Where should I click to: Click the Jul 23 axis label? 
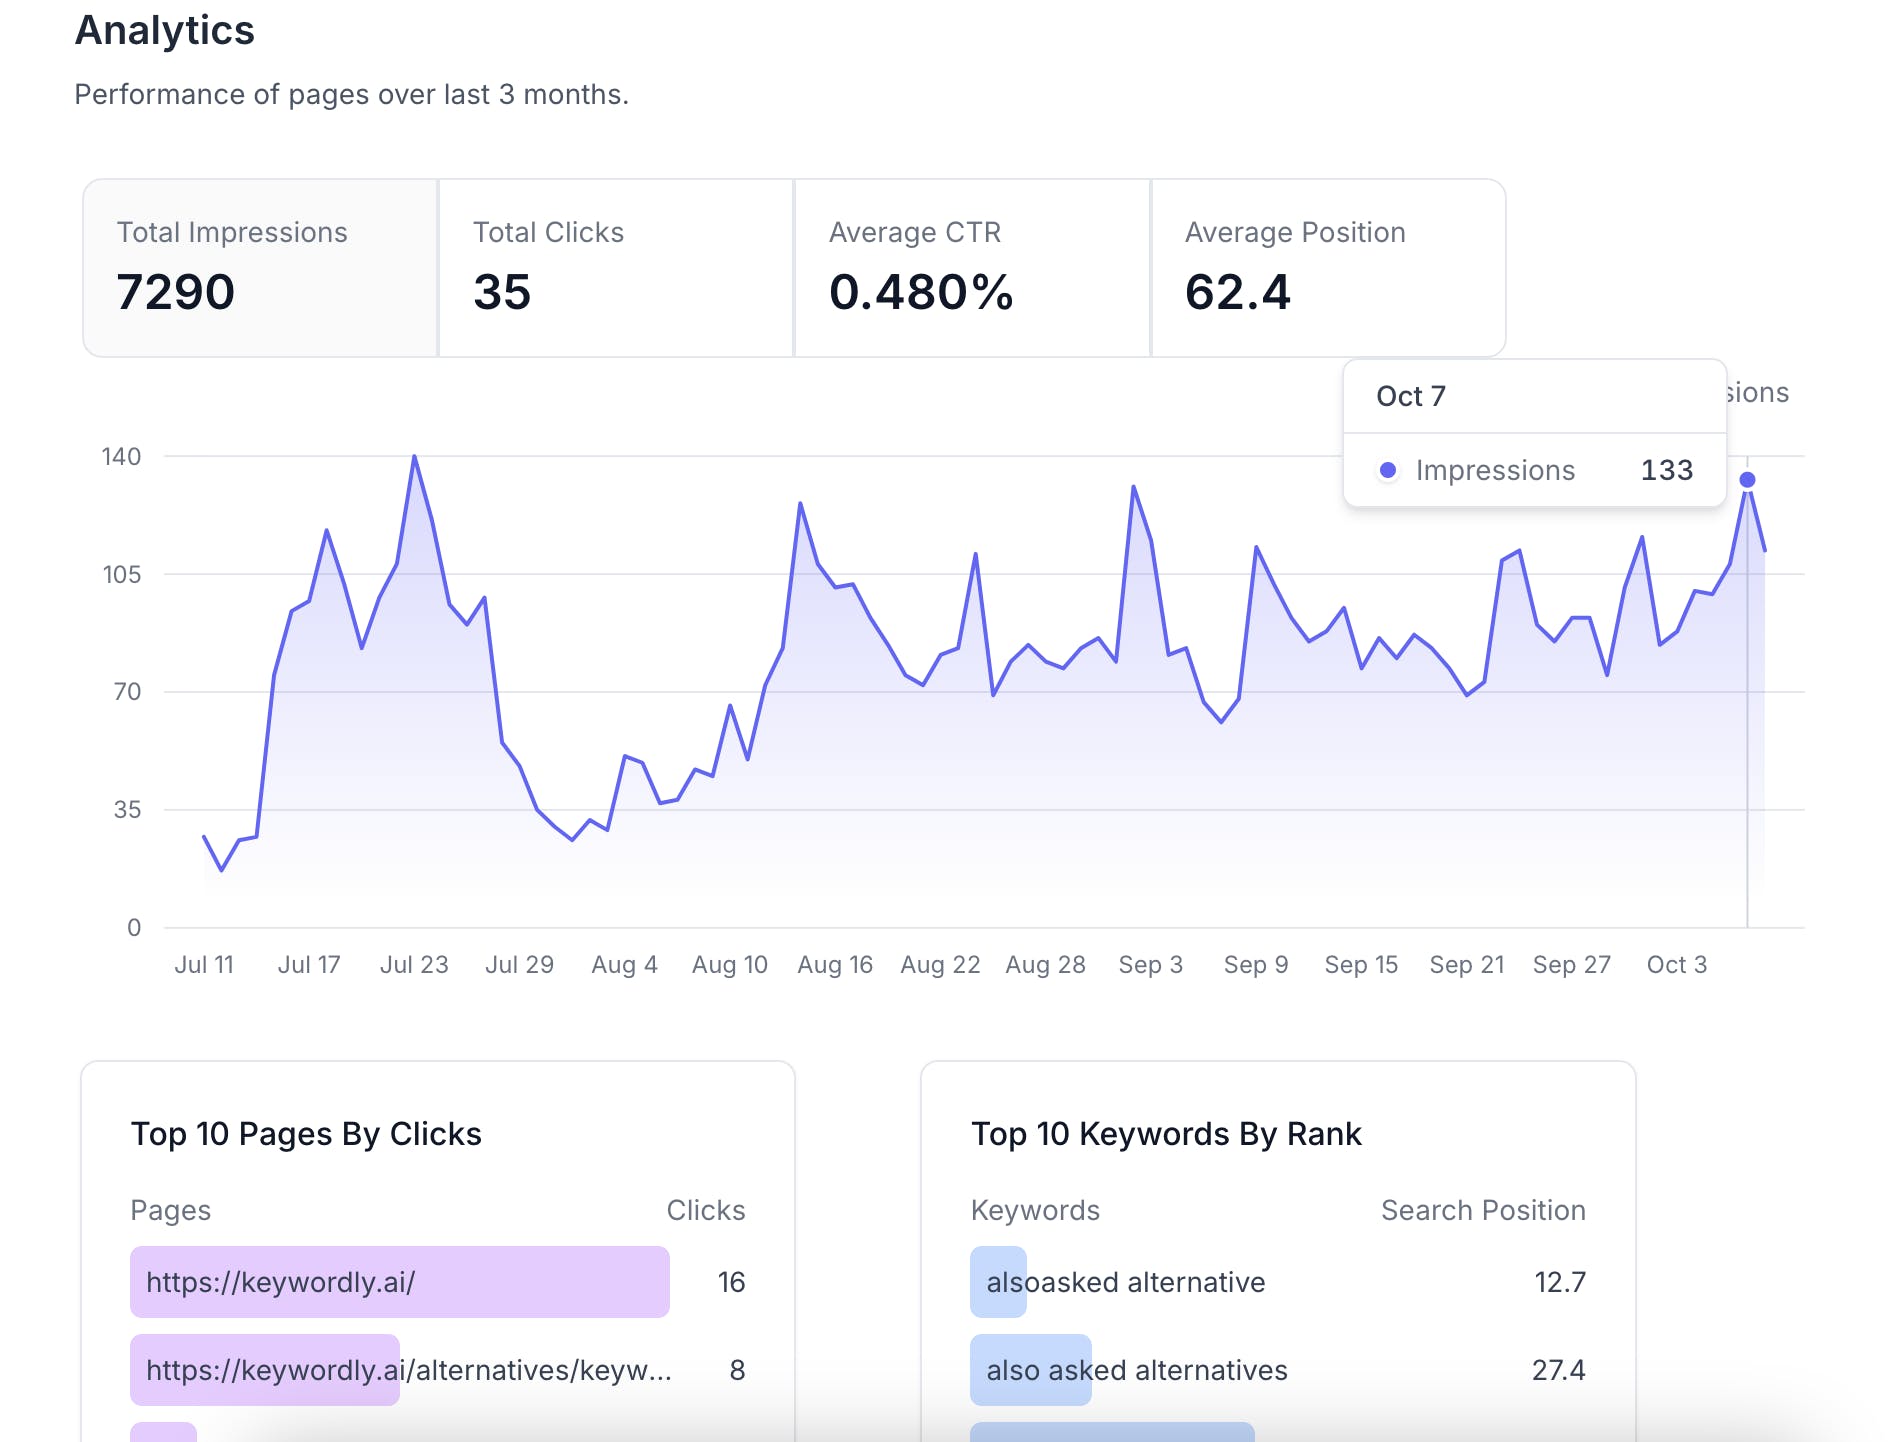[x=414, y=965]
